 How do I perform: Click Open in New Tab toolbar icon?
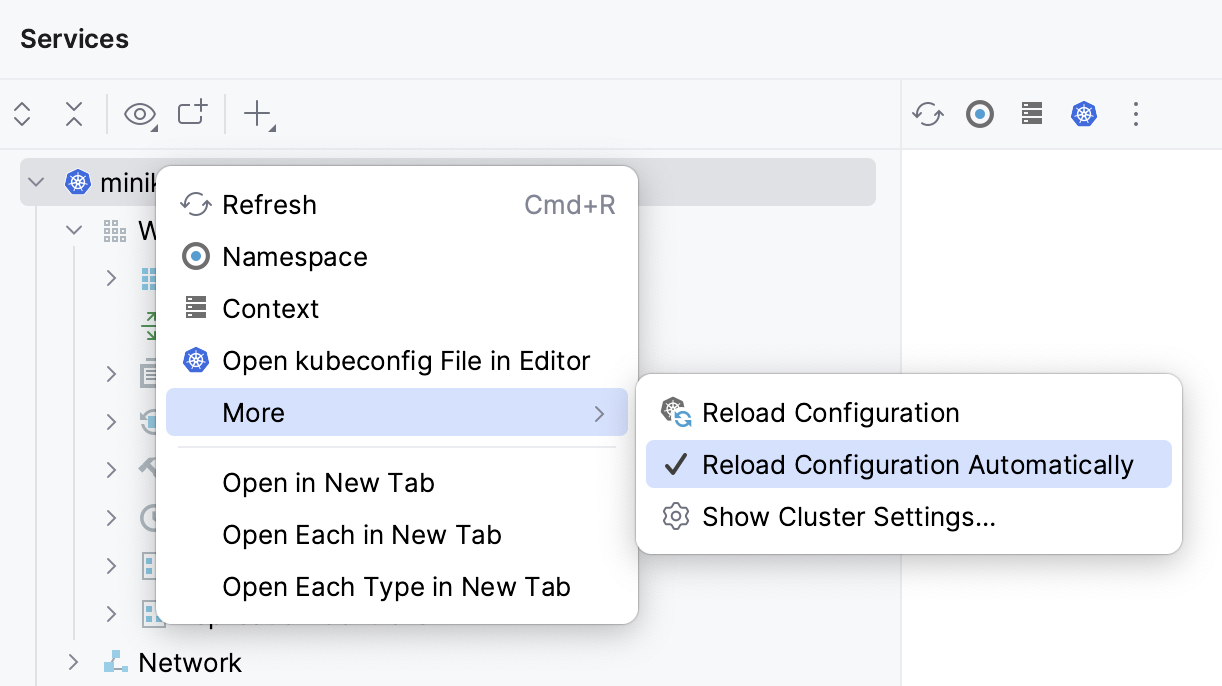192,113
